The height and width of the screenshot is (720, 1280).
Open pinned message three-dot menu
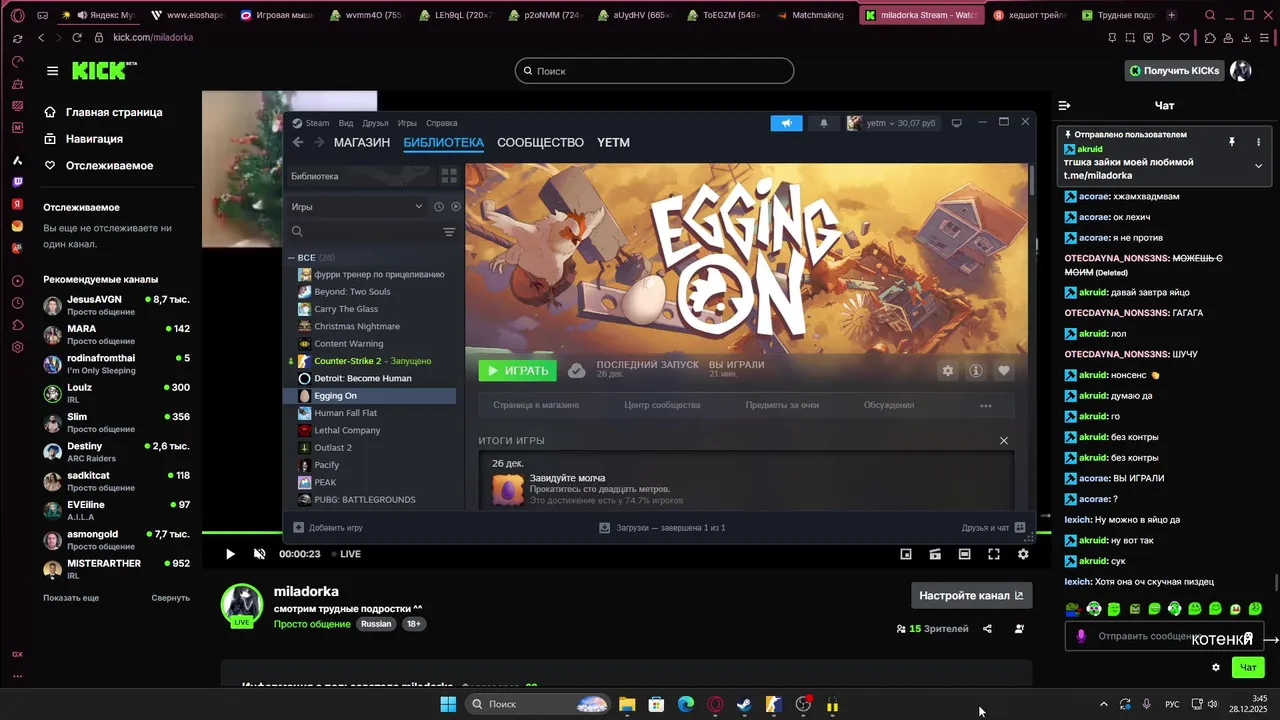pos(1258,142)
